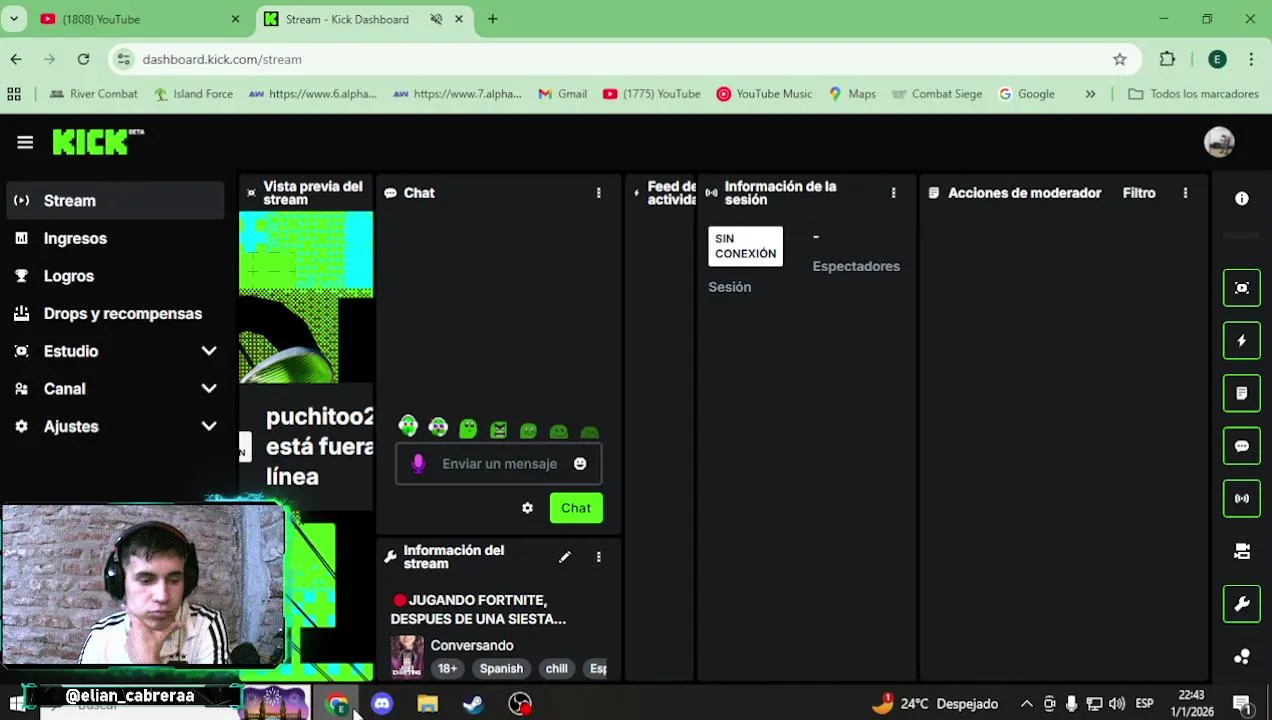Open the browser extensions puzzle icon
Image resolution: width=1272 pixels, height=720 pixels.
(1167, 59)
